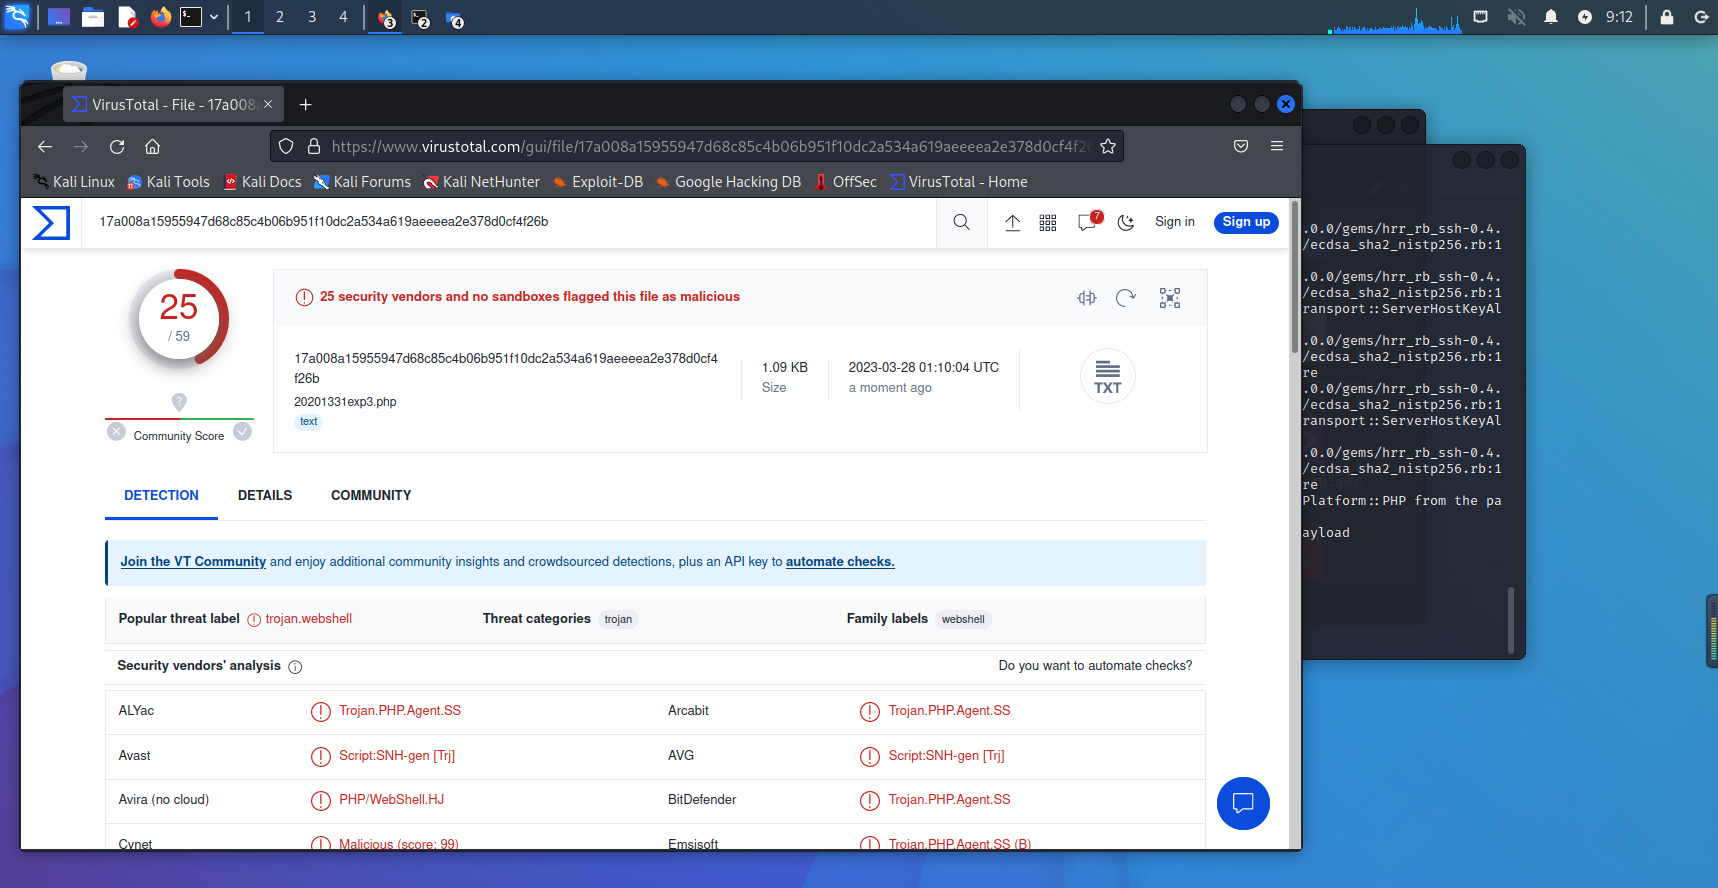Open the blue chat bubble button

(x=1243, y=803)
